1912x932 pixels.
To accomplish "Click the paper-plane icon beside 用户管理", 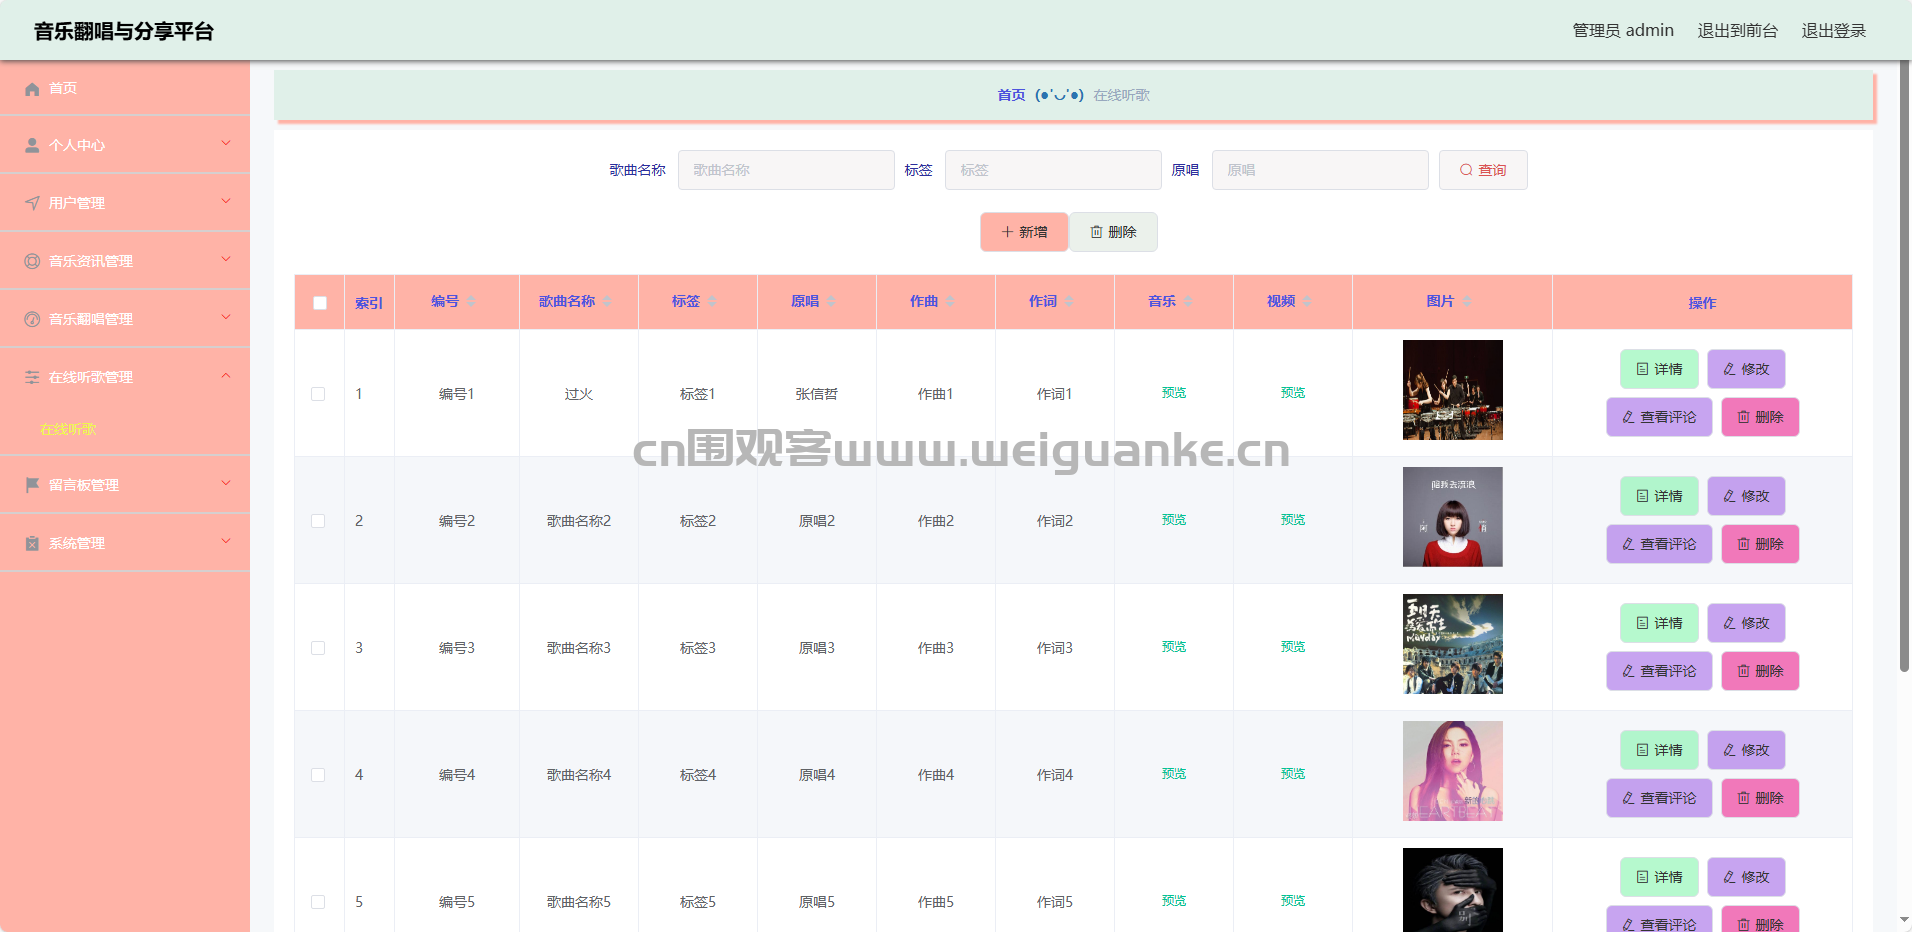I will click(x=32, y=203).
